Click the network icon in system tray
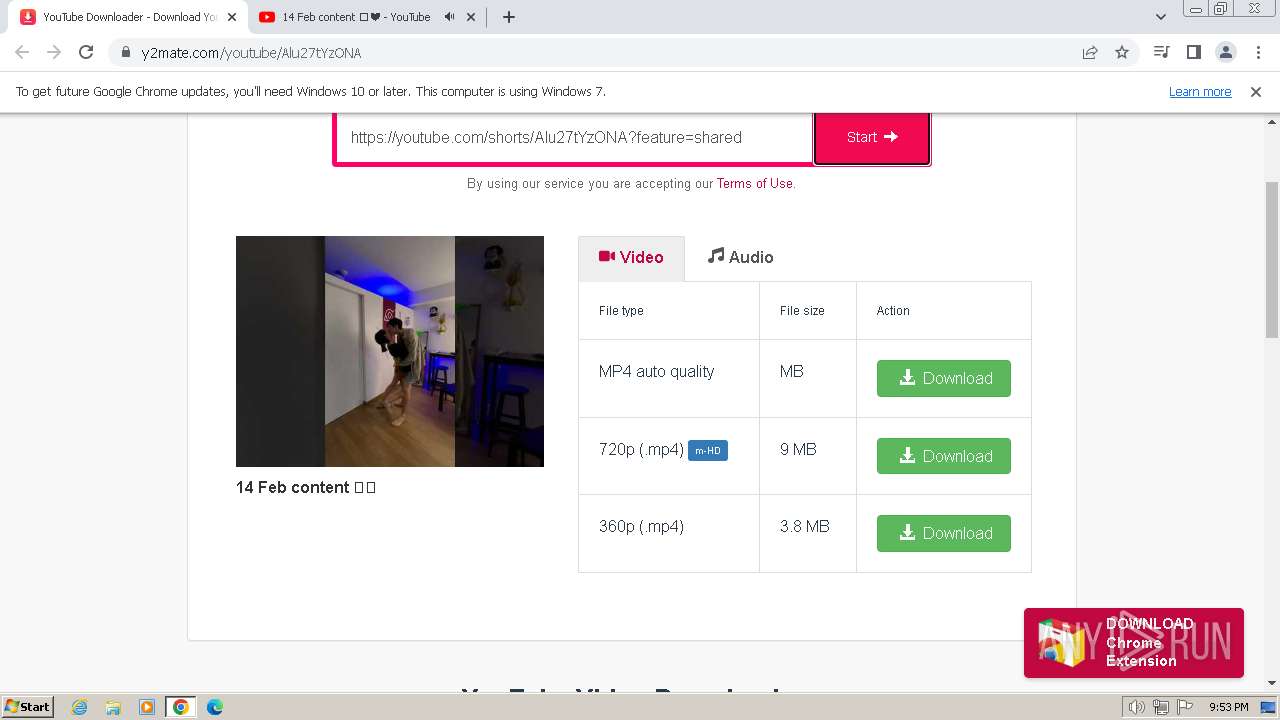The height and width of the screenshot is (720, 1280). (x=1160, y=707)
